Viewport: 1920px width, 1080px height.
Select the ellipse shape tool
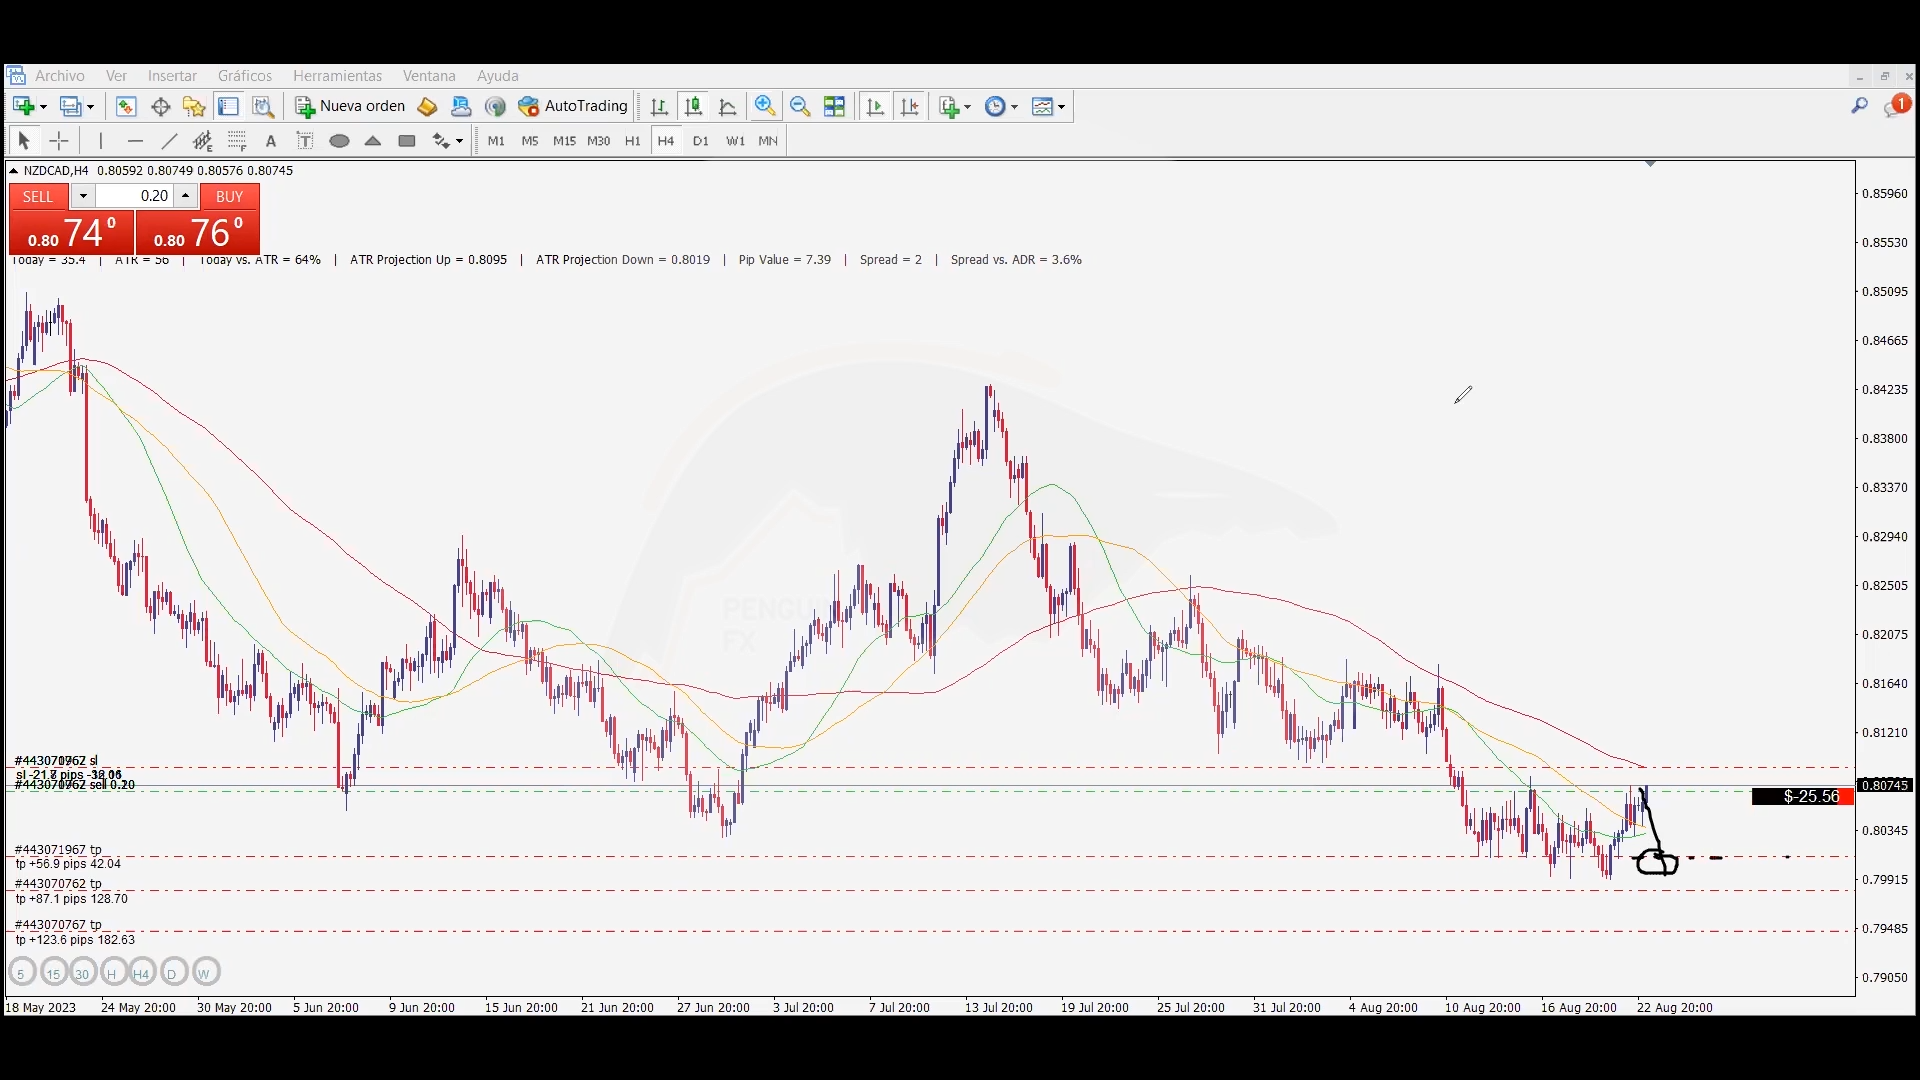[339, 141]
